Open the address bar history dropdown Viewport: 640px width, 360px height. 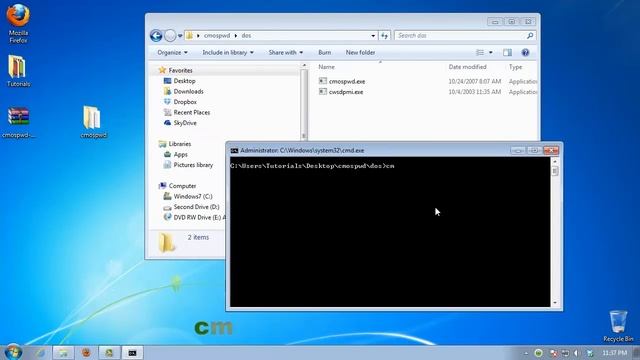(x=373, y=36)
